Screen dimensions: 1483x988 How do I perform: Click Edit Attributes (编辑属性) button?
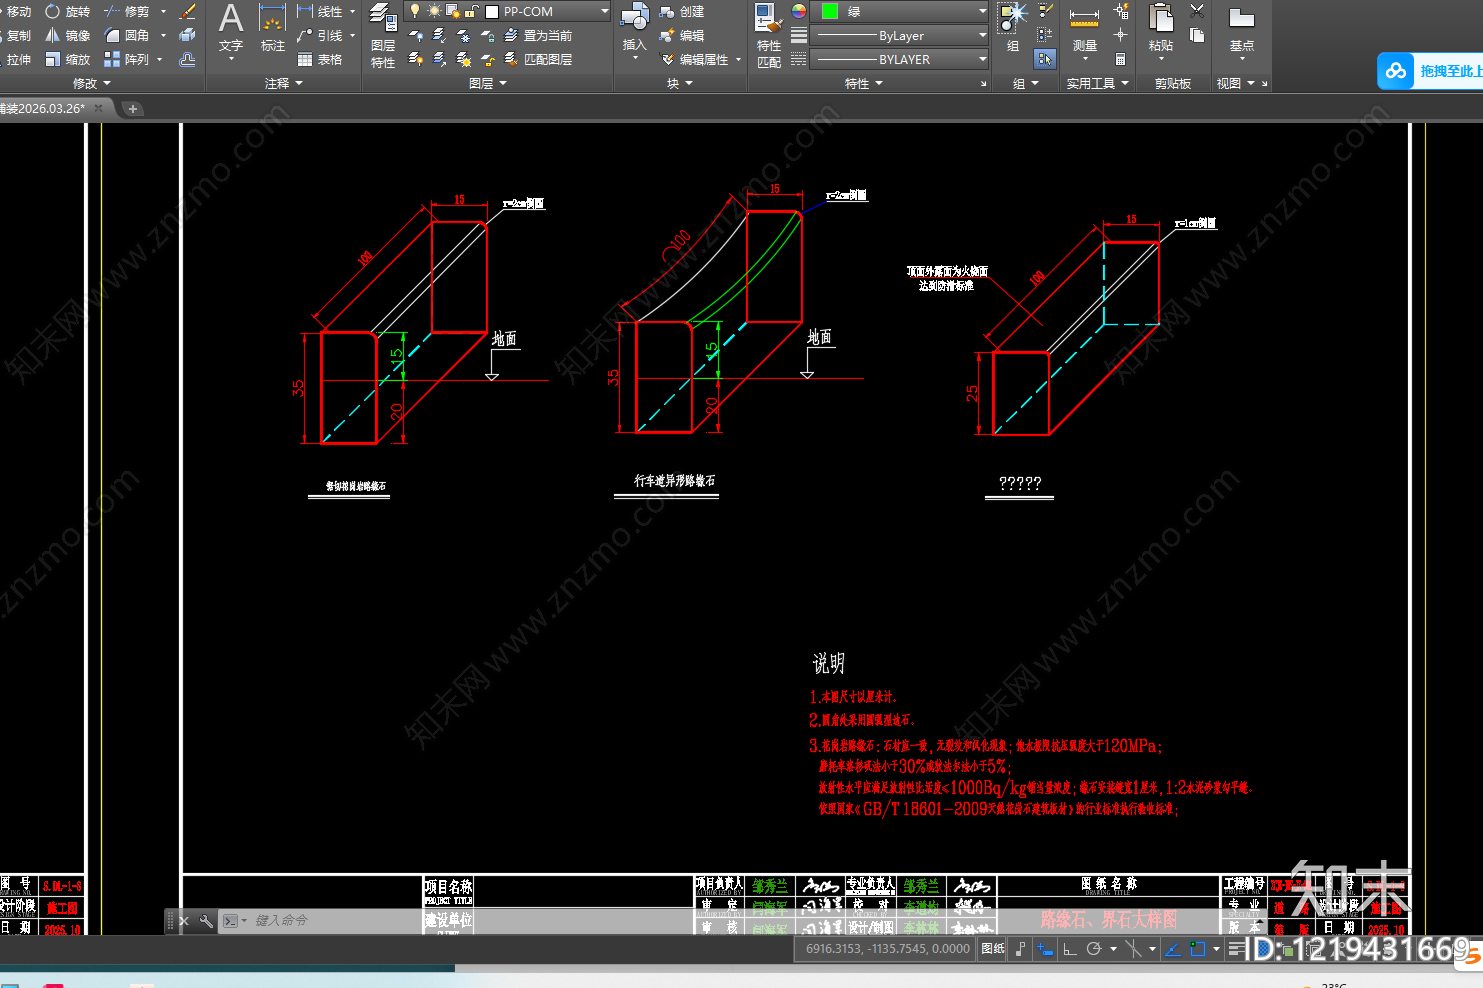(x=701, y=60)
